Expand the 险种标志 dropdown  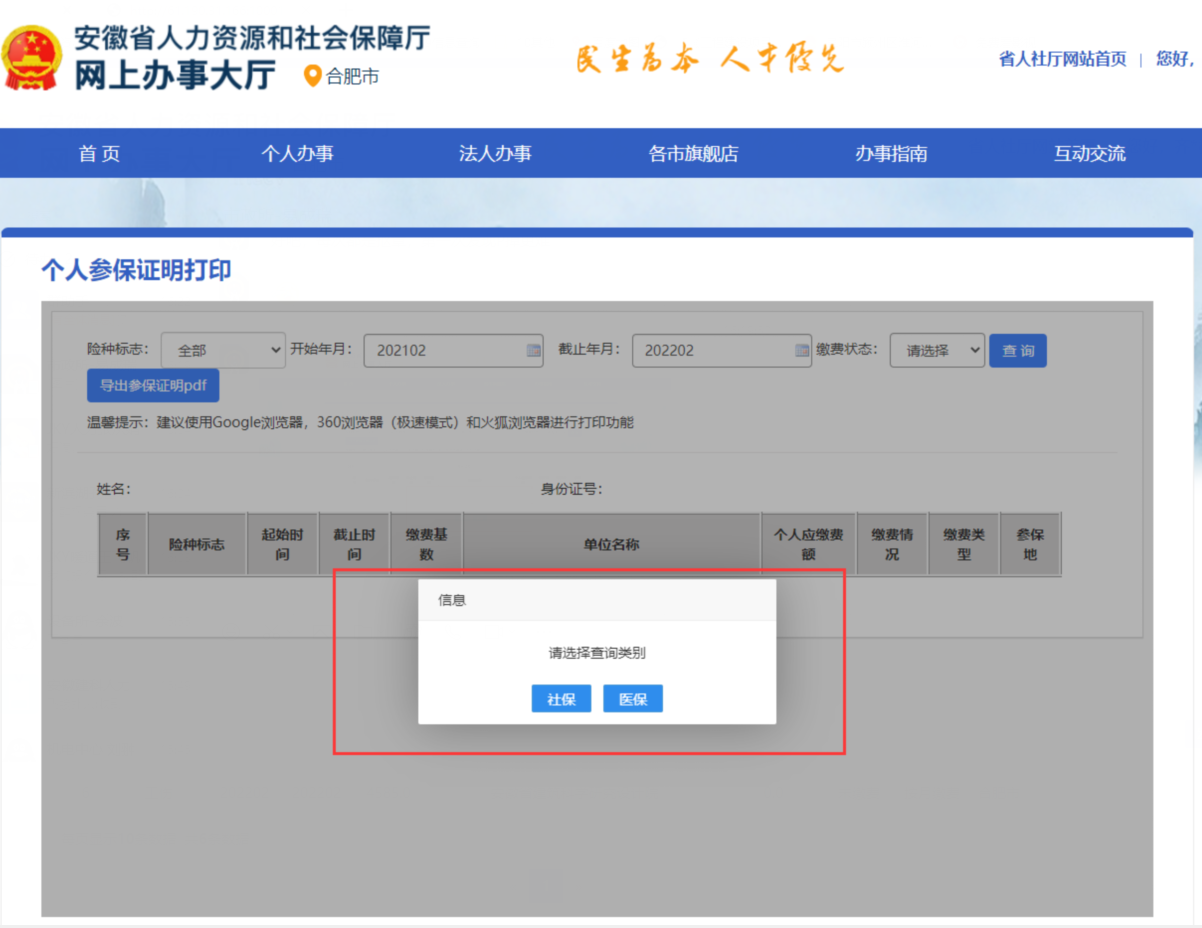pos(223,350)
